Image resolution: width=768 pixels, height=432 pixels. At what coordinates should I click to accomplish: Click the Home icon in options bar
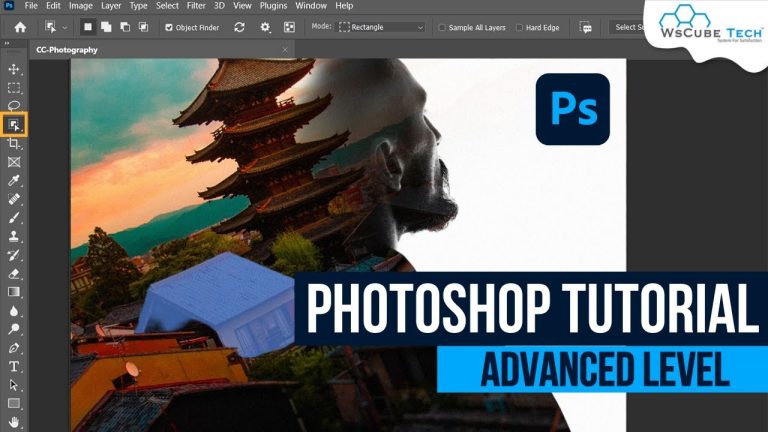[20, 27]
